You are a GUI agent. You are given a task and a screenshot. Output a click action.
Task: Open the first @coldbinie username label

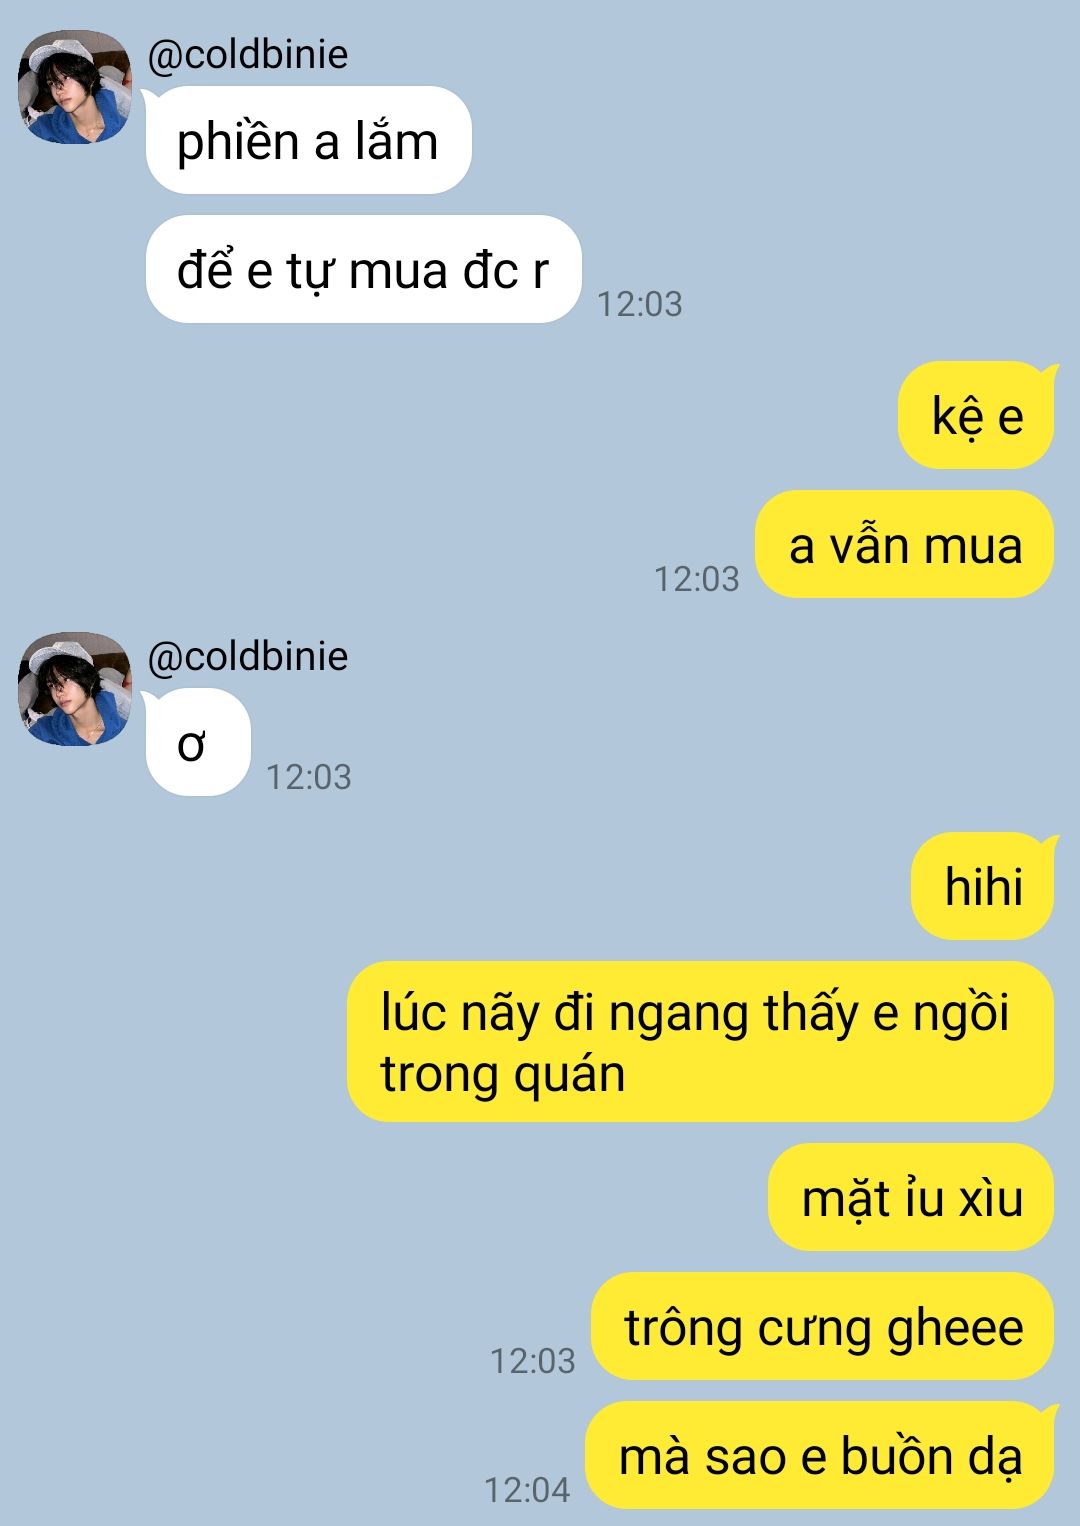tap(248, 54)
